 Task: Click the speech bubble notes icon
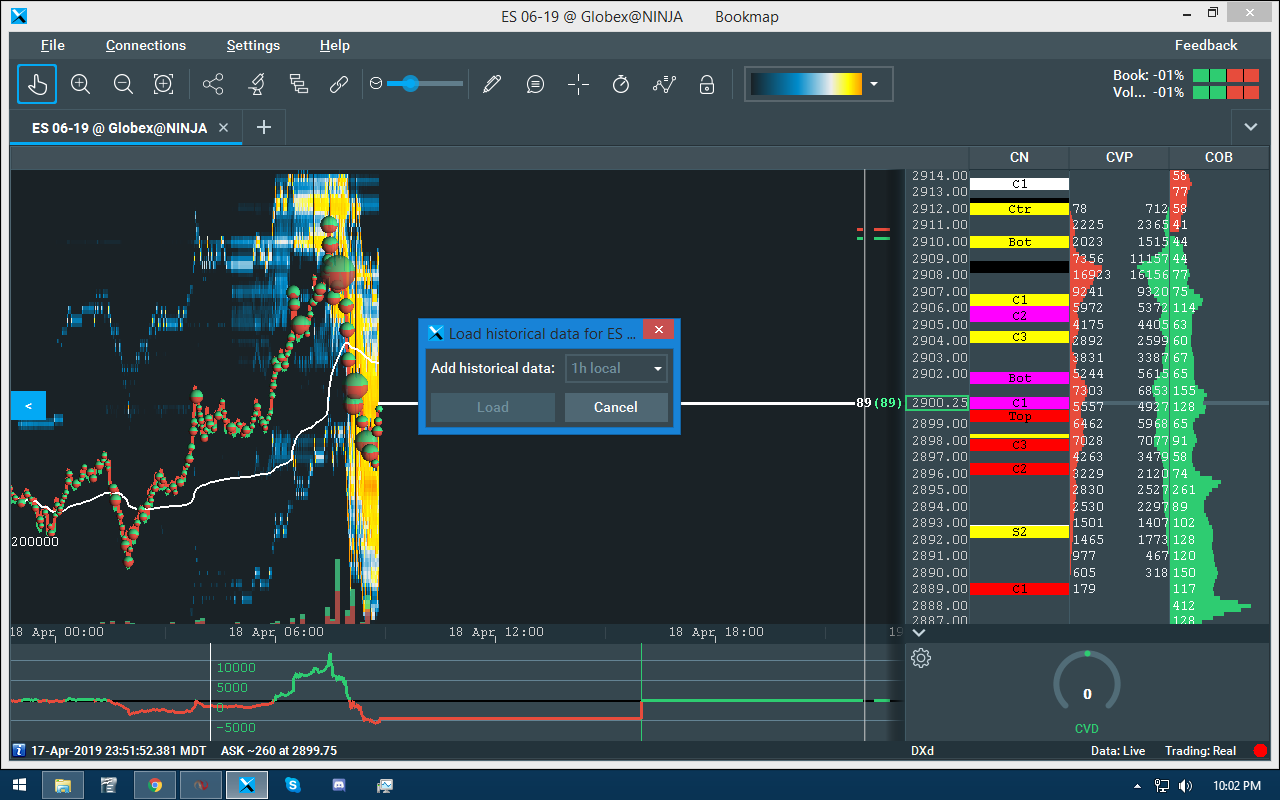pos(535,84)
